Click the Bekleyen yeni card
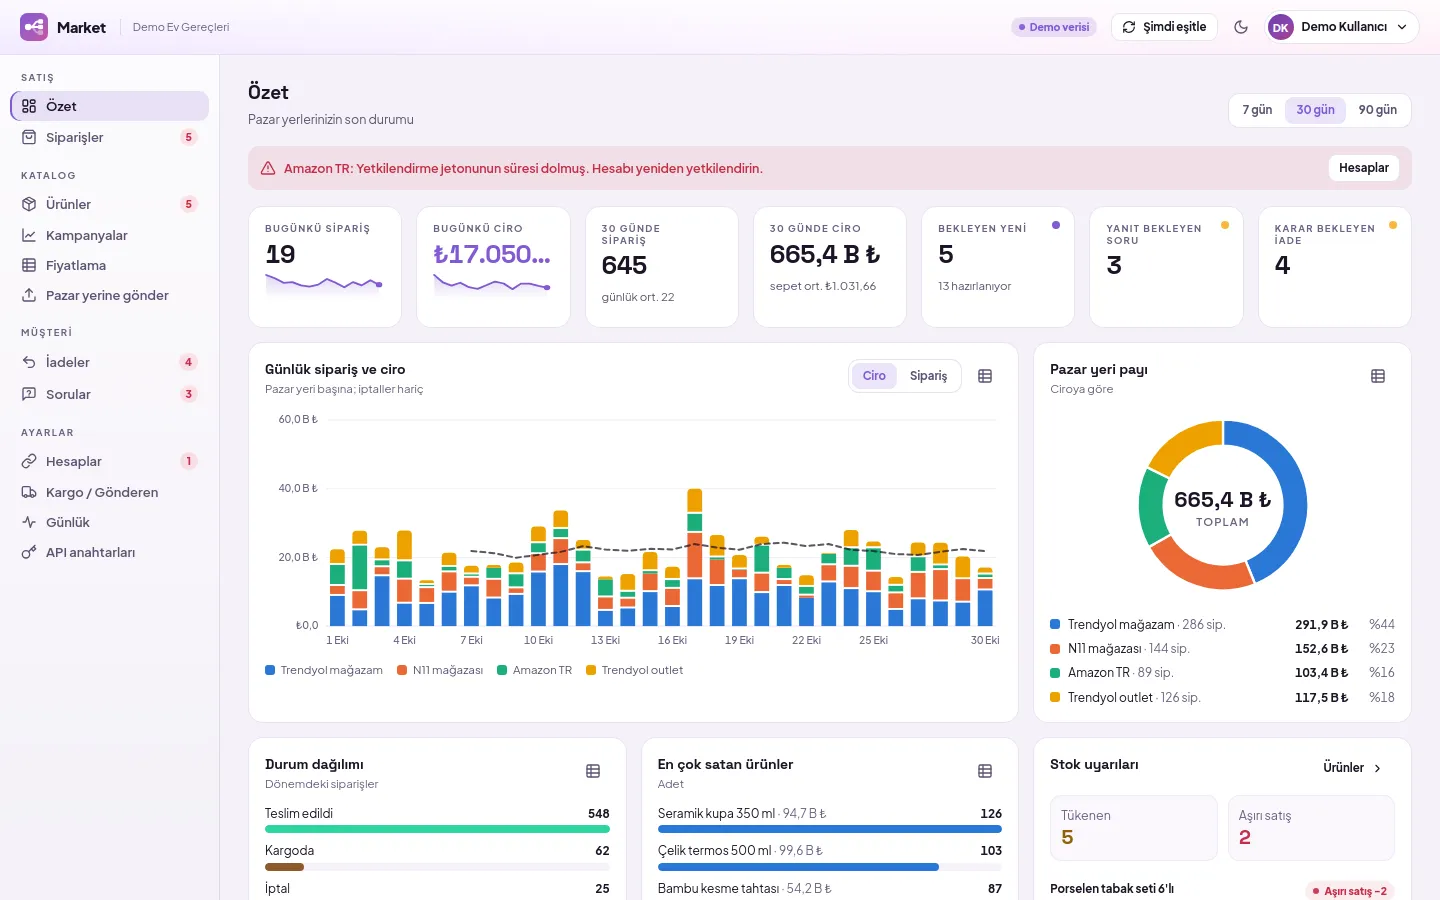The height and width of the screenshot is (900, 1440). (998, 267)
